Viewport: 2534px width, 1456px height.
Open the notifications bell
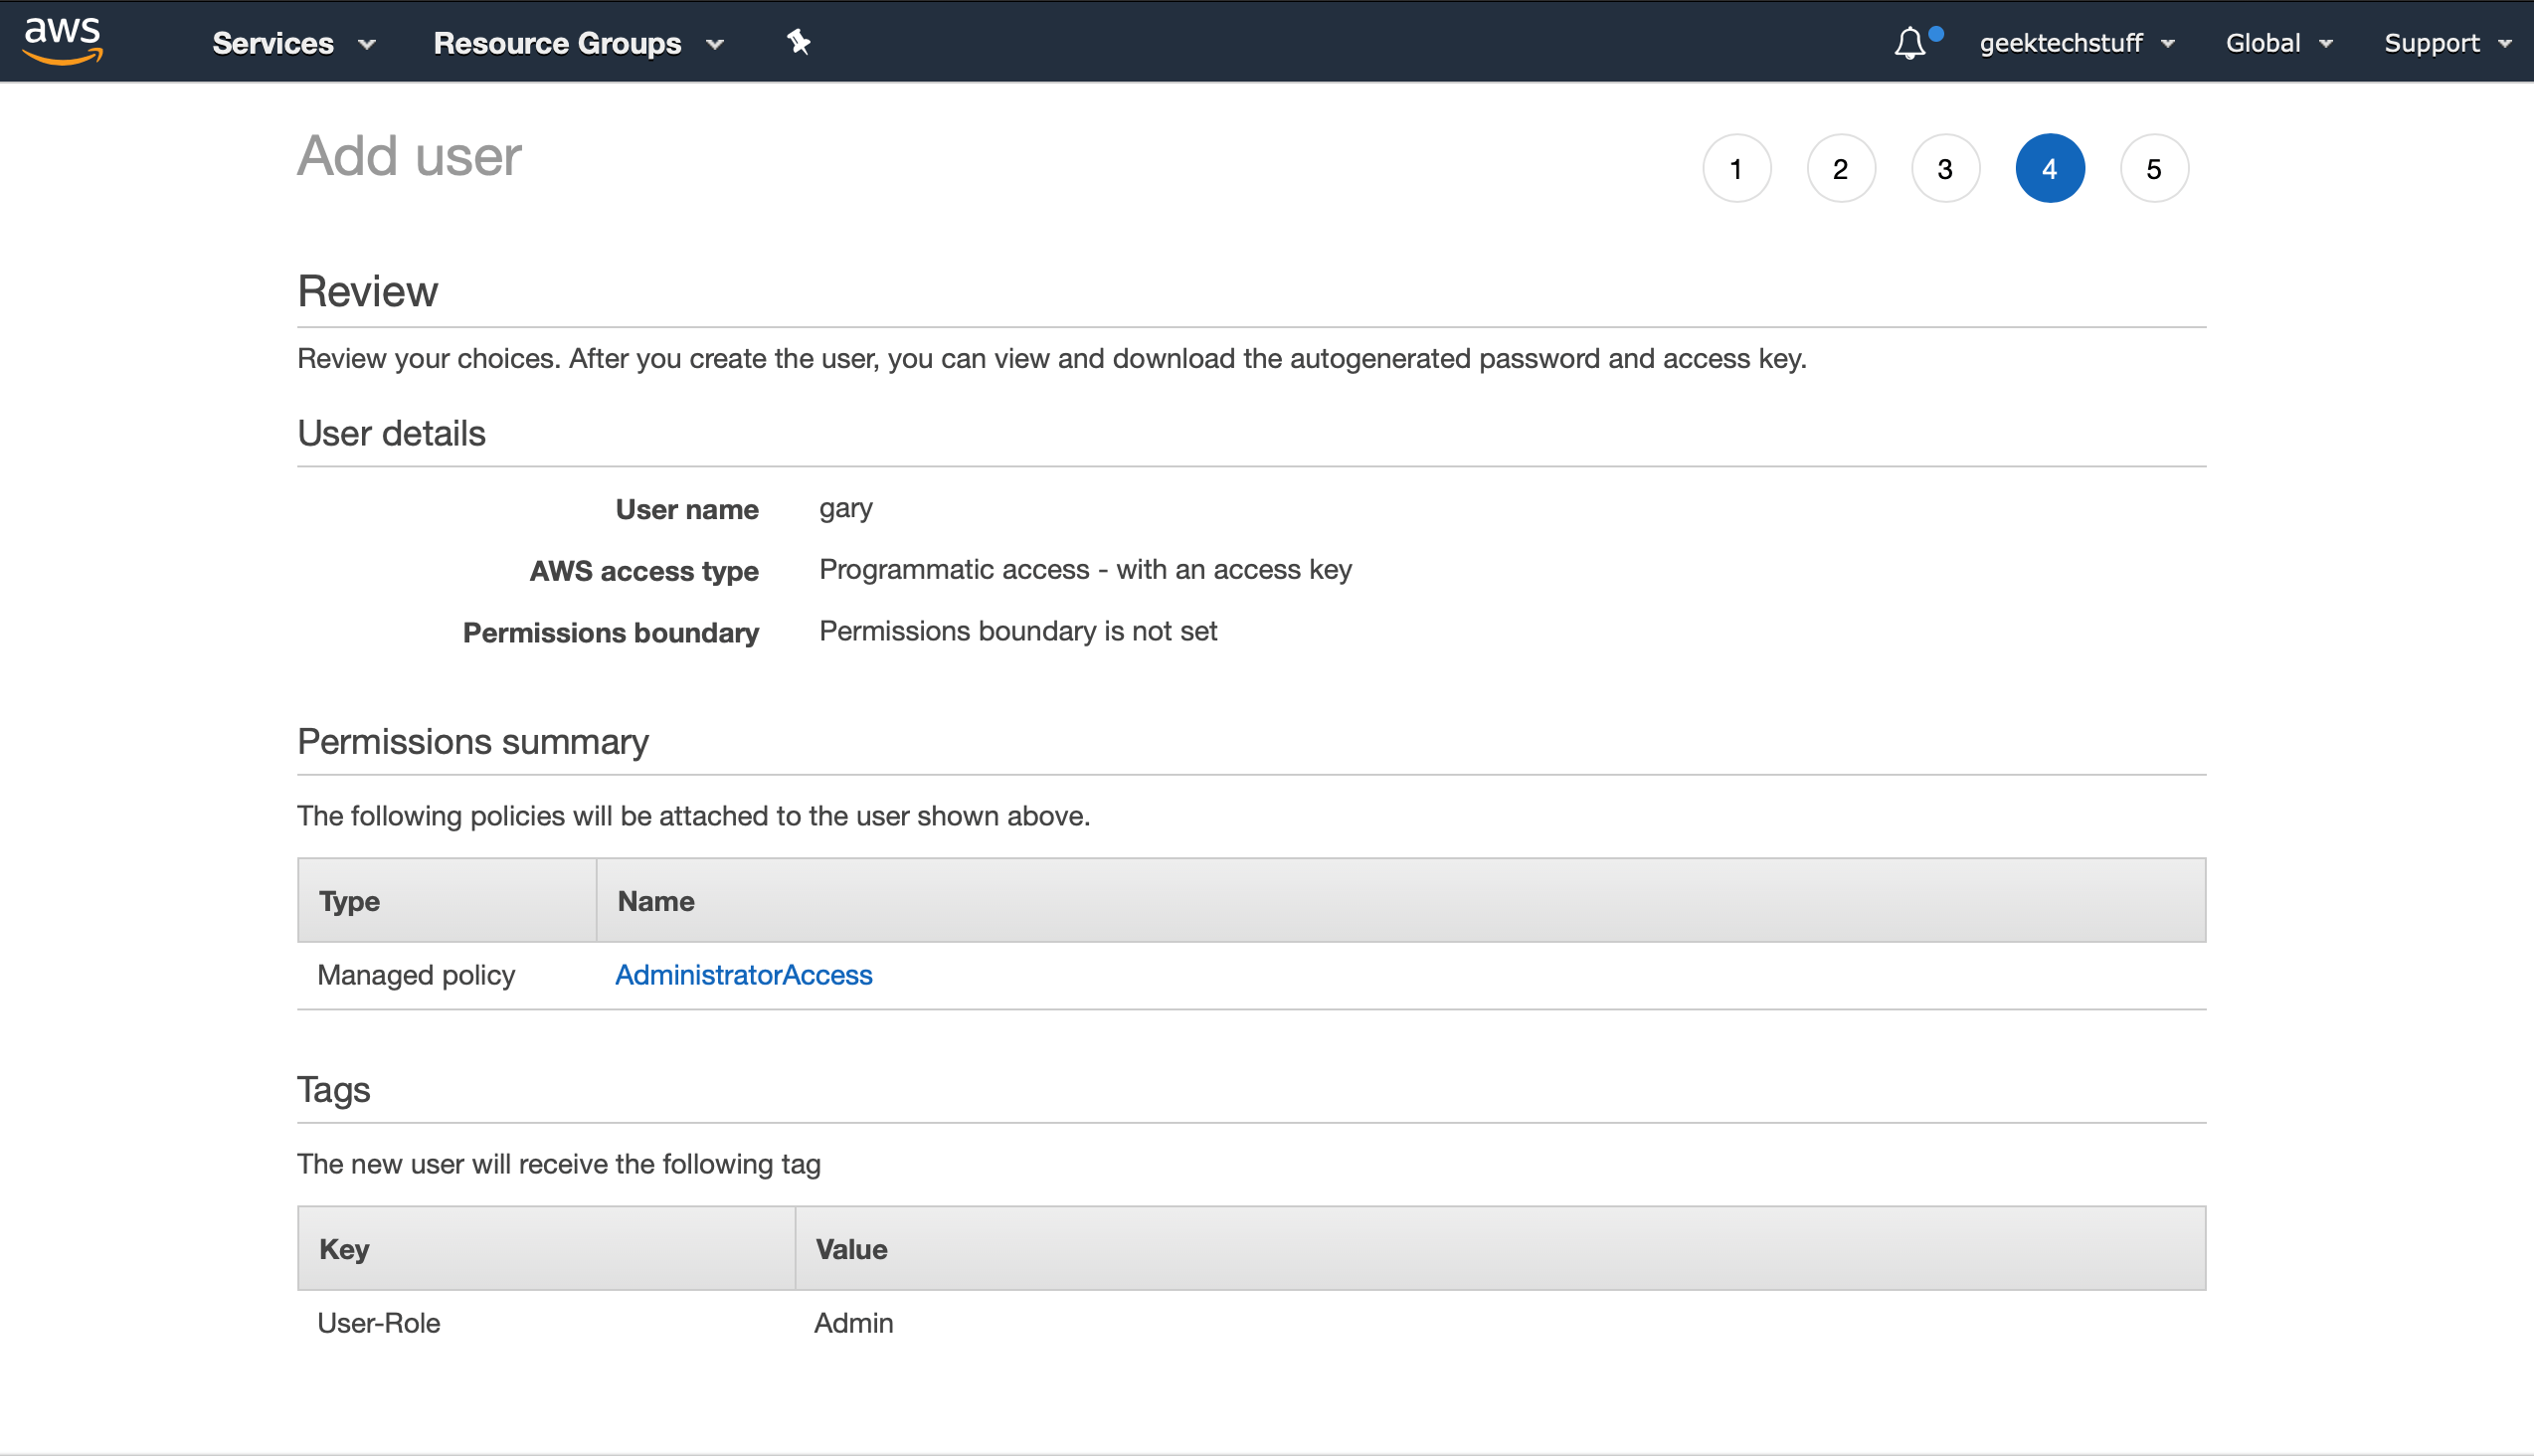[1908, 42]
